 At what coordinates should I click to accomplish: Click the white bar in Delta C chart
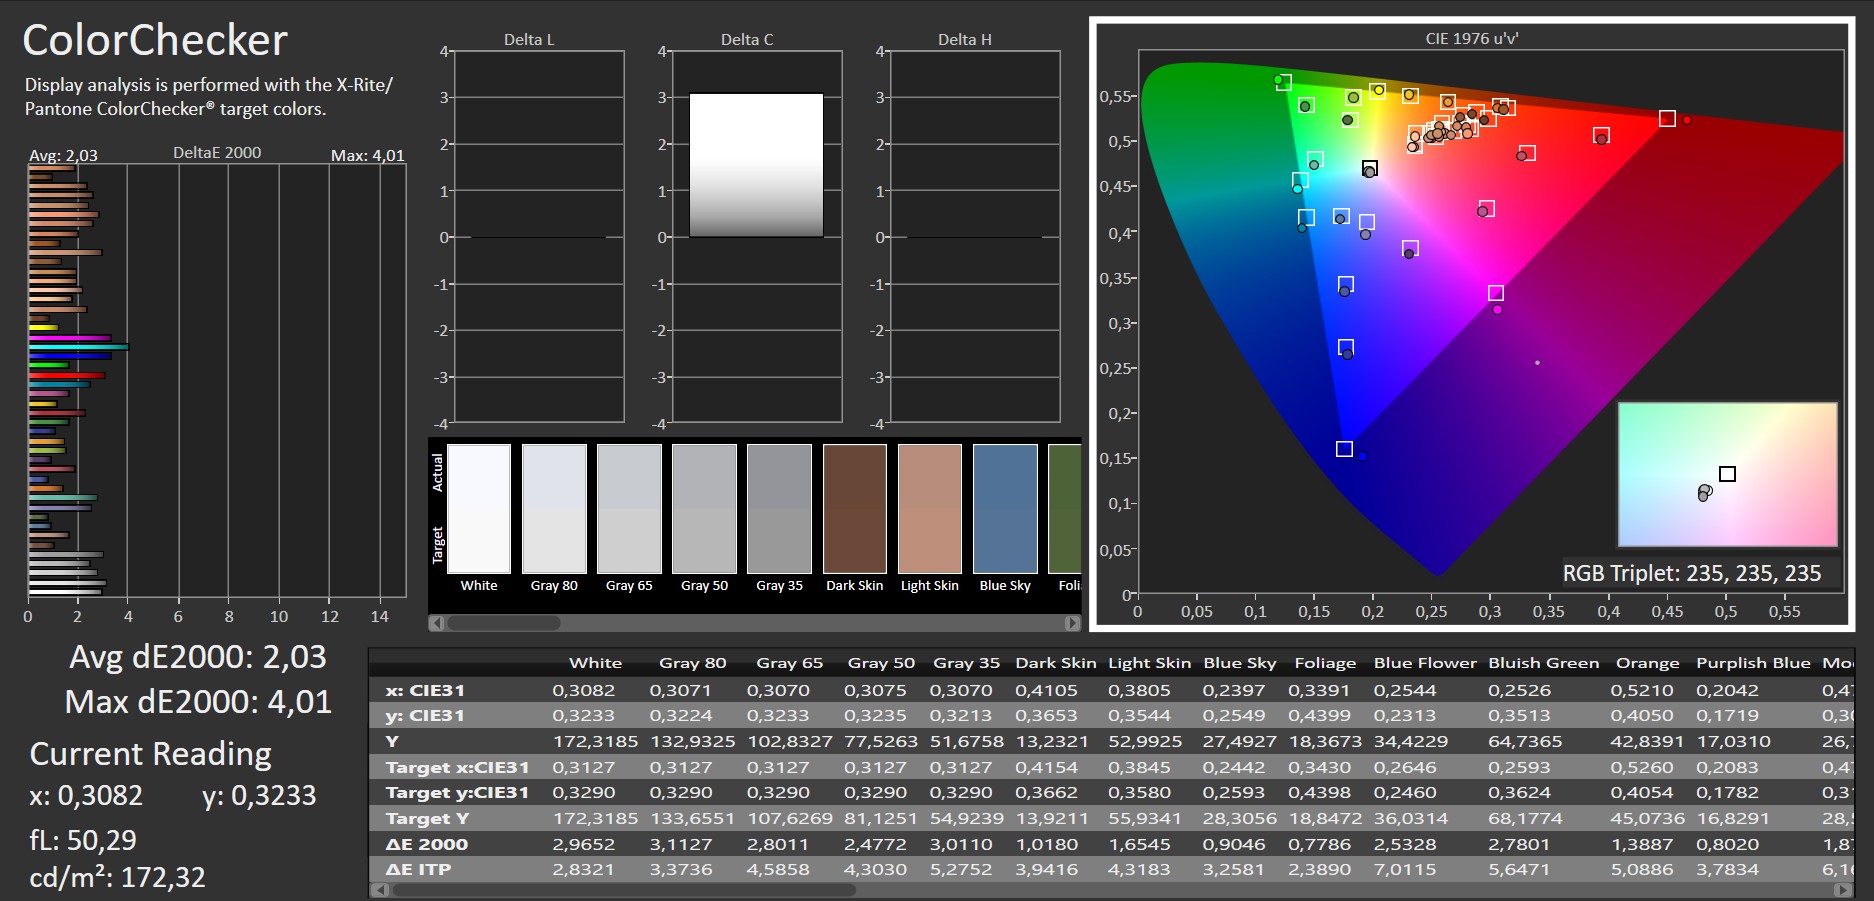tap(756, 165)
